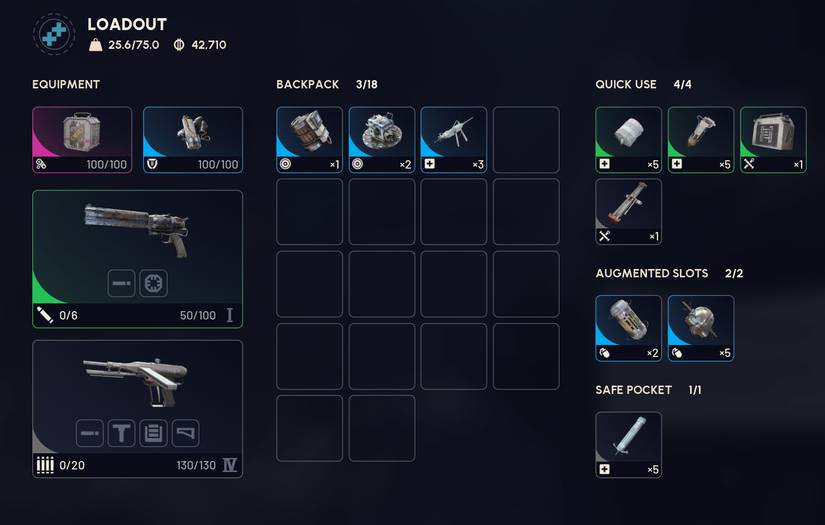Screen dimensions: 825x525
Task: Select the round tech mod slot on revolver
Action: pyautogui.click(x=154, y=283)
